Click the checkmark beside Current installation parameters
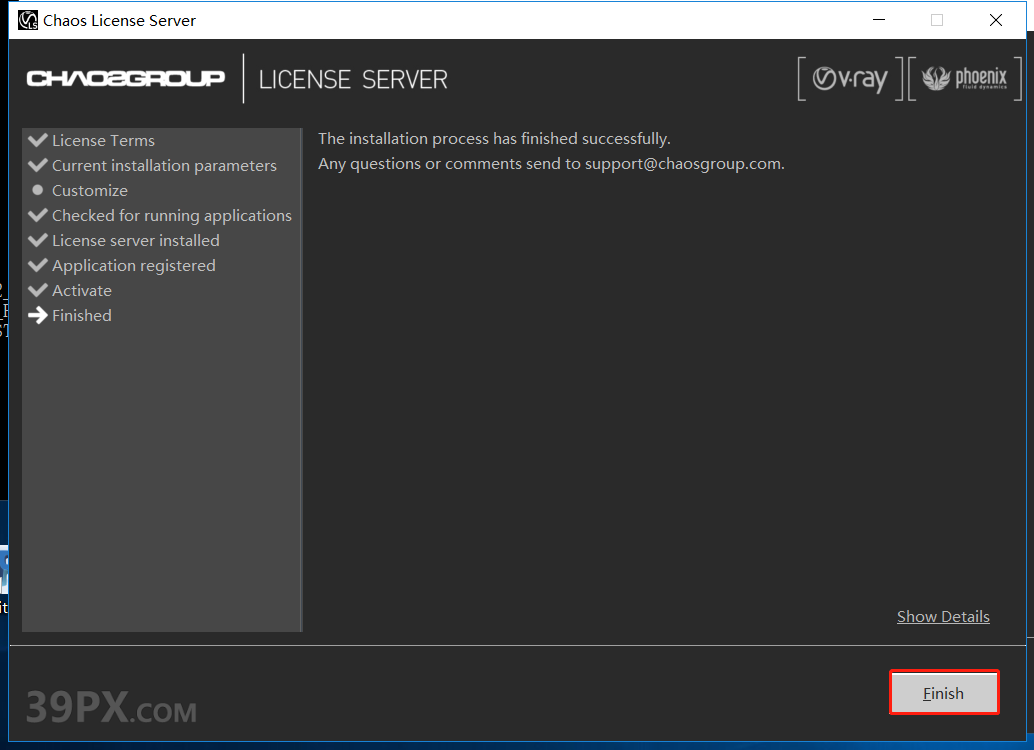The height and width of the screenshot is (750, 1034). 38,165
